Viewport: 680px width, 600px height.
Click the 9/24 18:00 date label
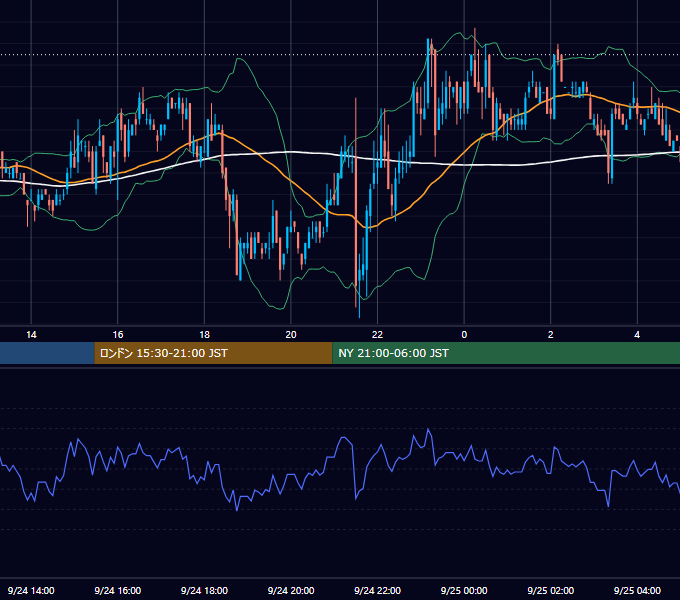point(204,590)
